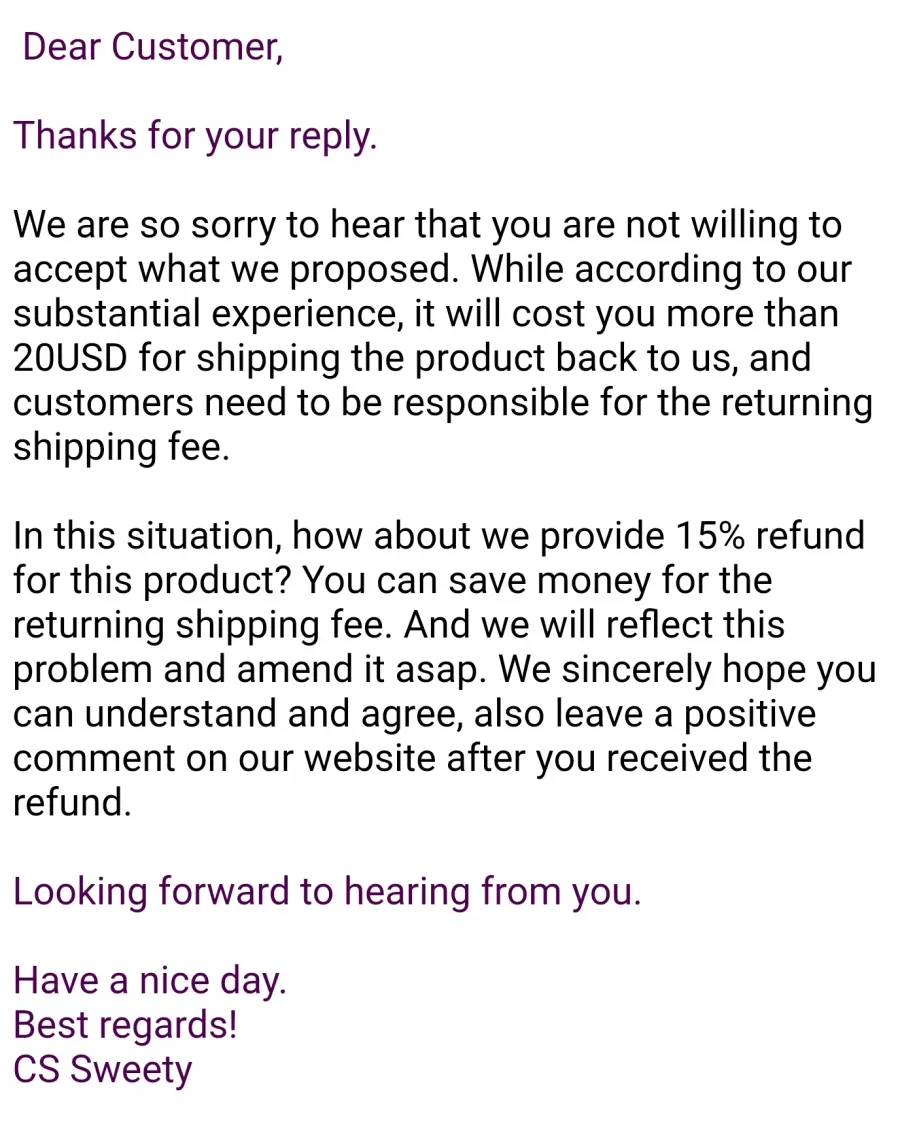Screen dimensions: 900x1128
Task: Click the 'Have a nice day.' line
Action: tap(150, 981)
